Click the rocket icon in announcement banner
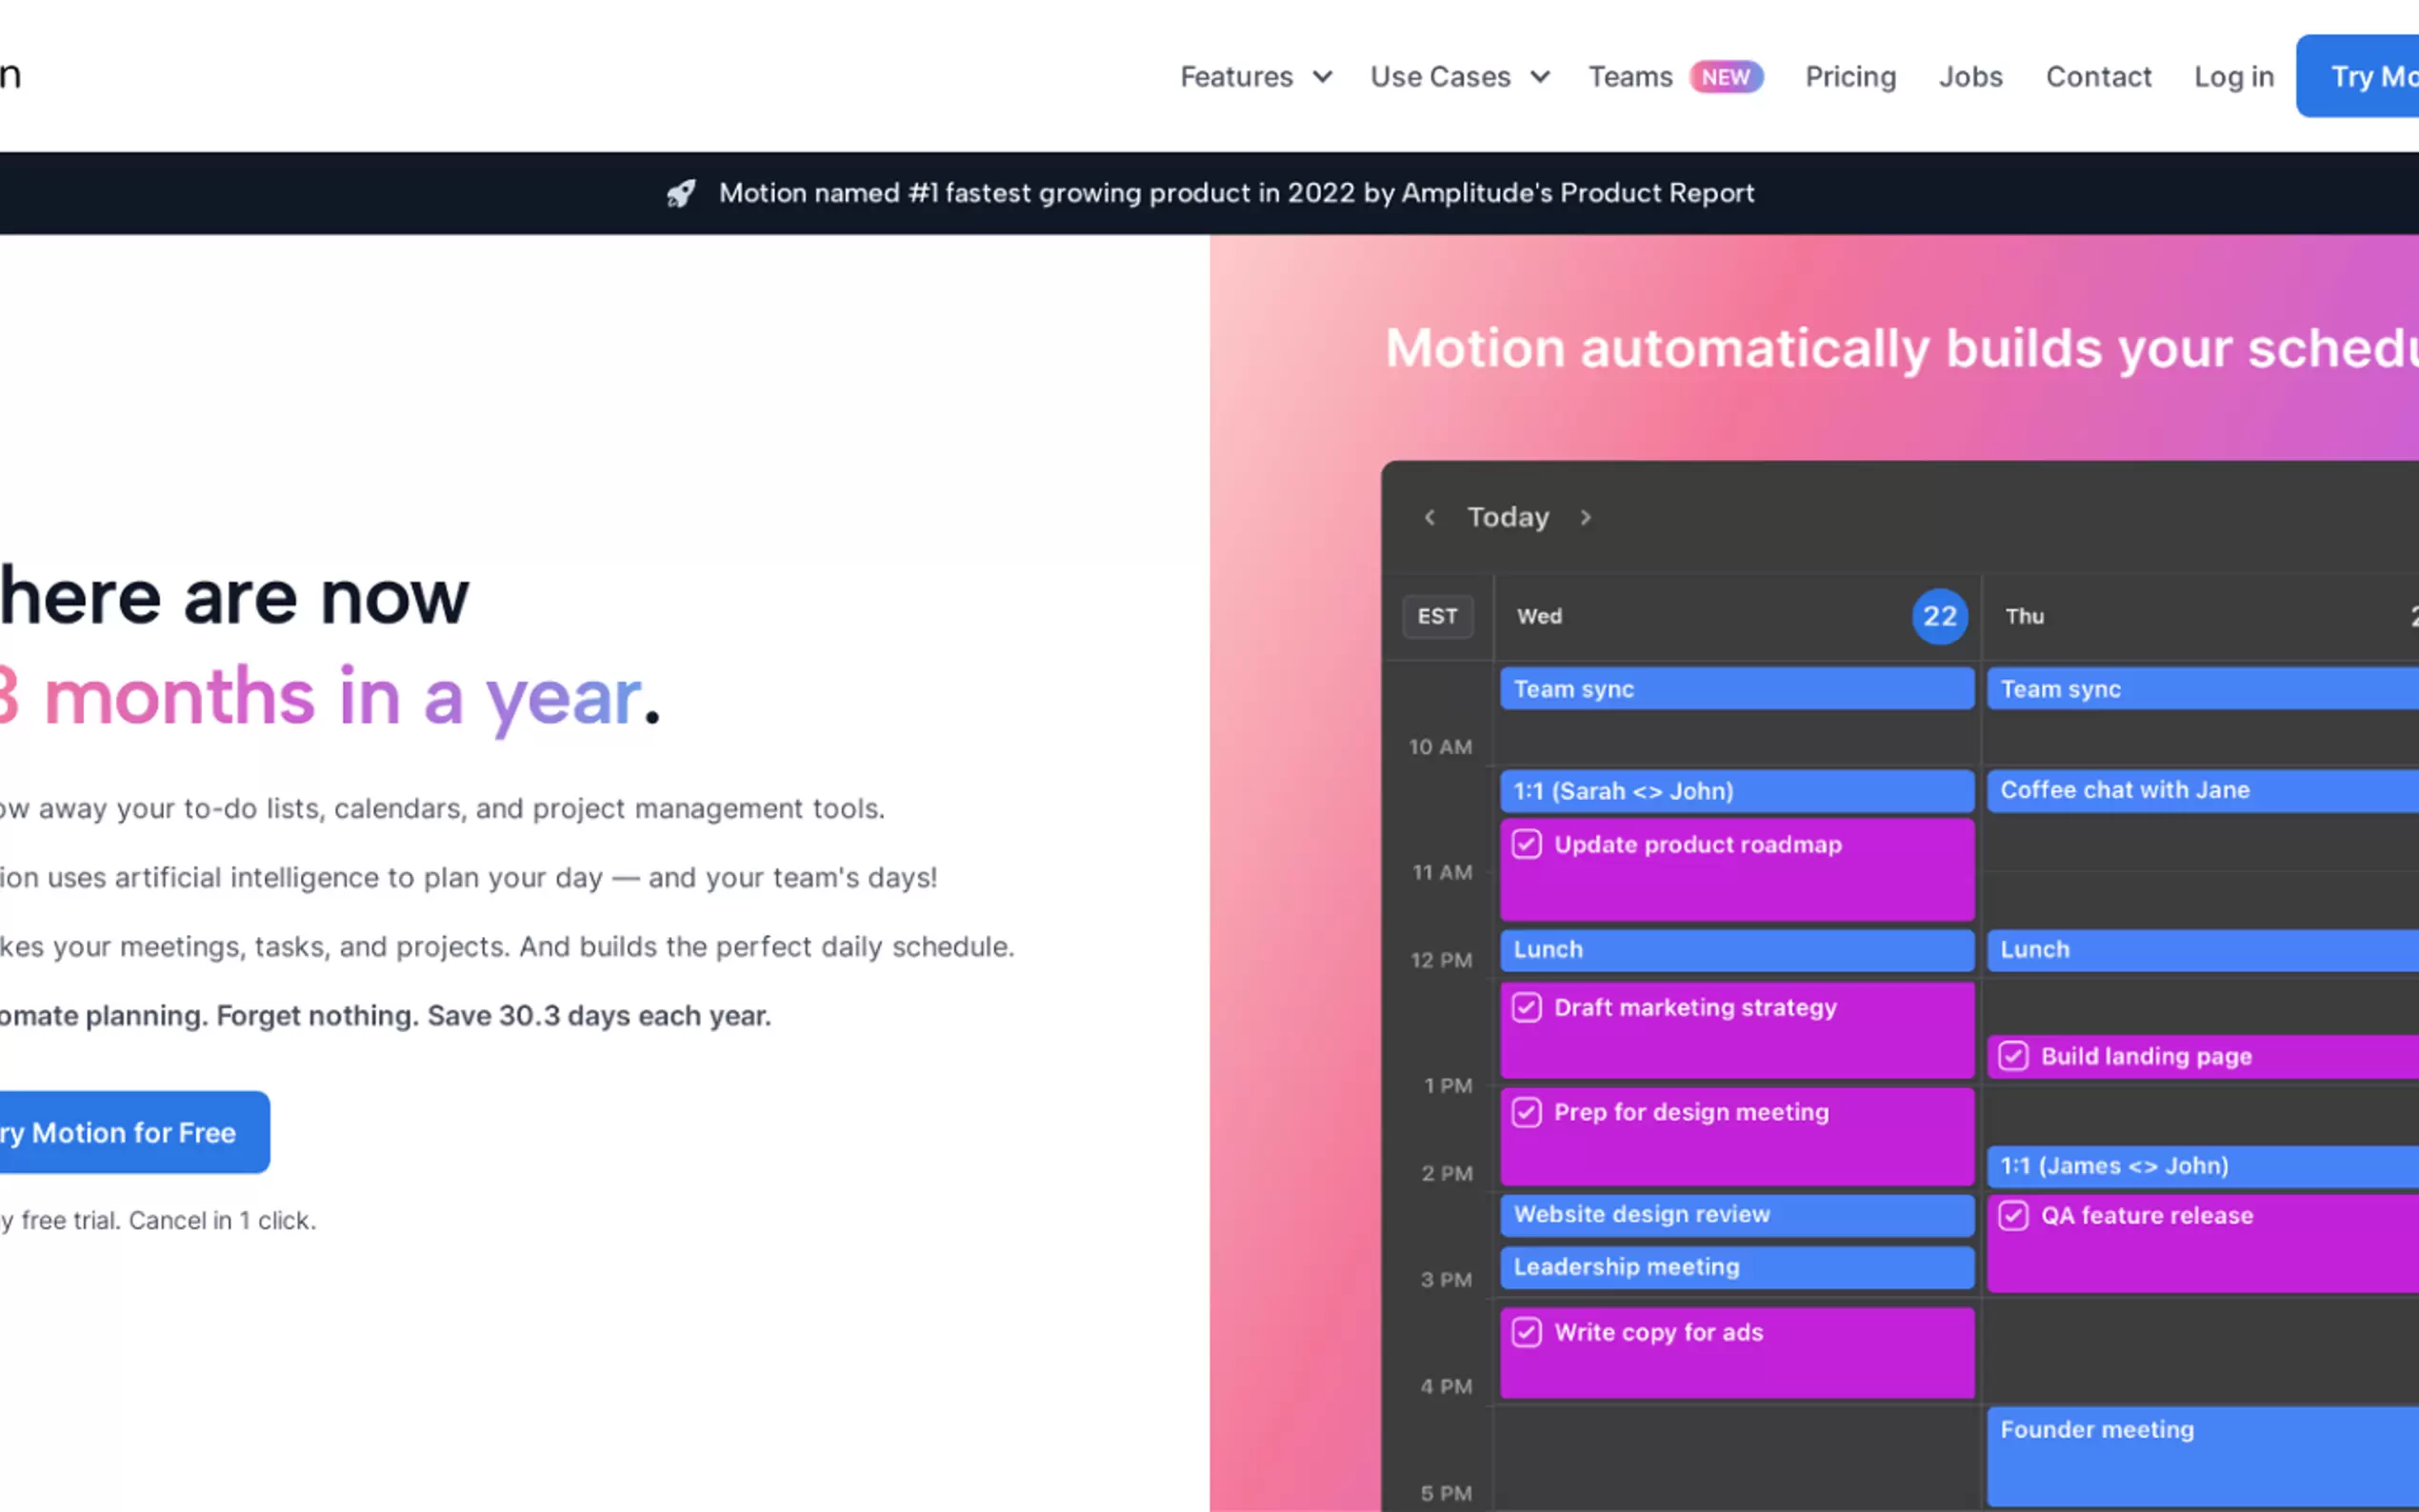This screenshot has height=1512, width=2419. 681,193
